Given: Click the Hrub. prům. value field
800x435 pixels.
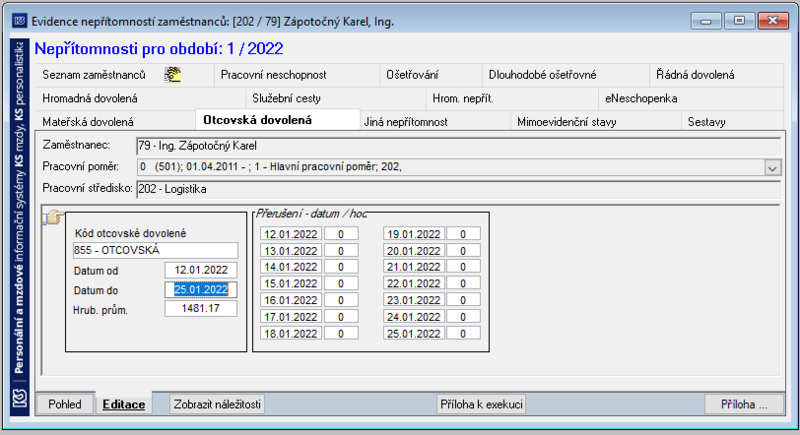Looking at the screenshot, I should click(x=201, y=309).
